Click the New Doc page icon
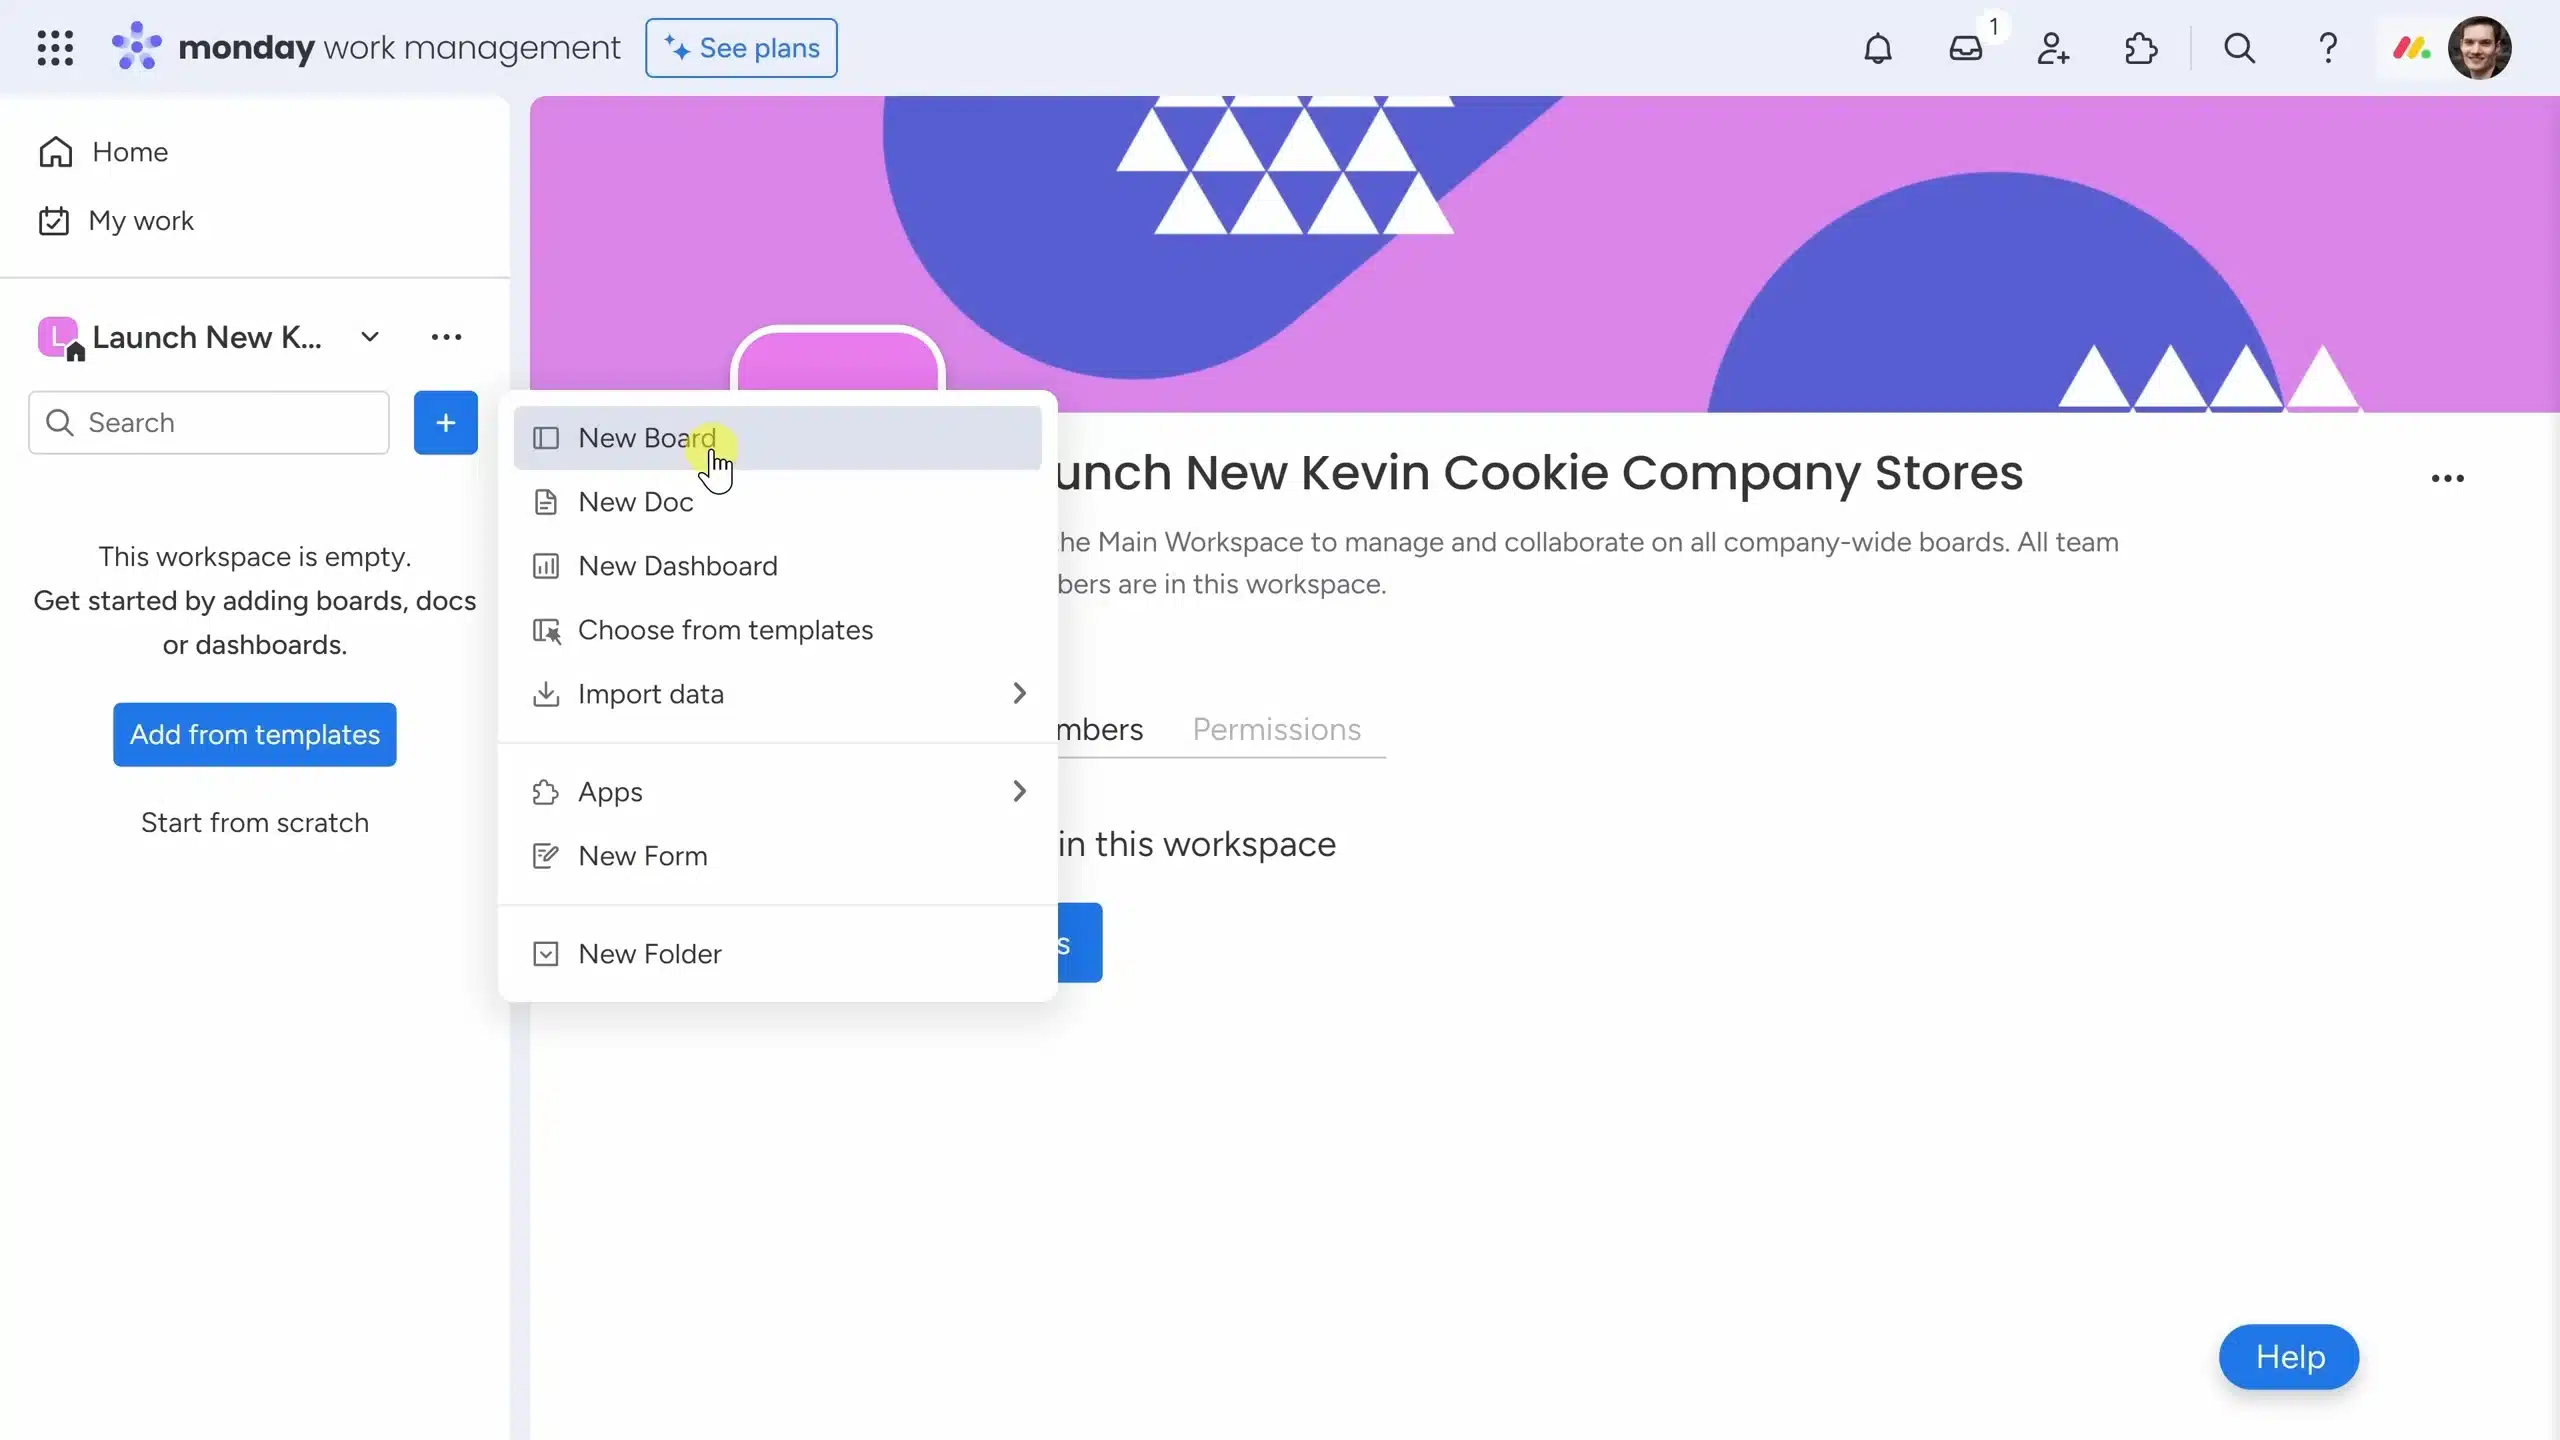2560x1440 pixels. click(x=546, y=502)
